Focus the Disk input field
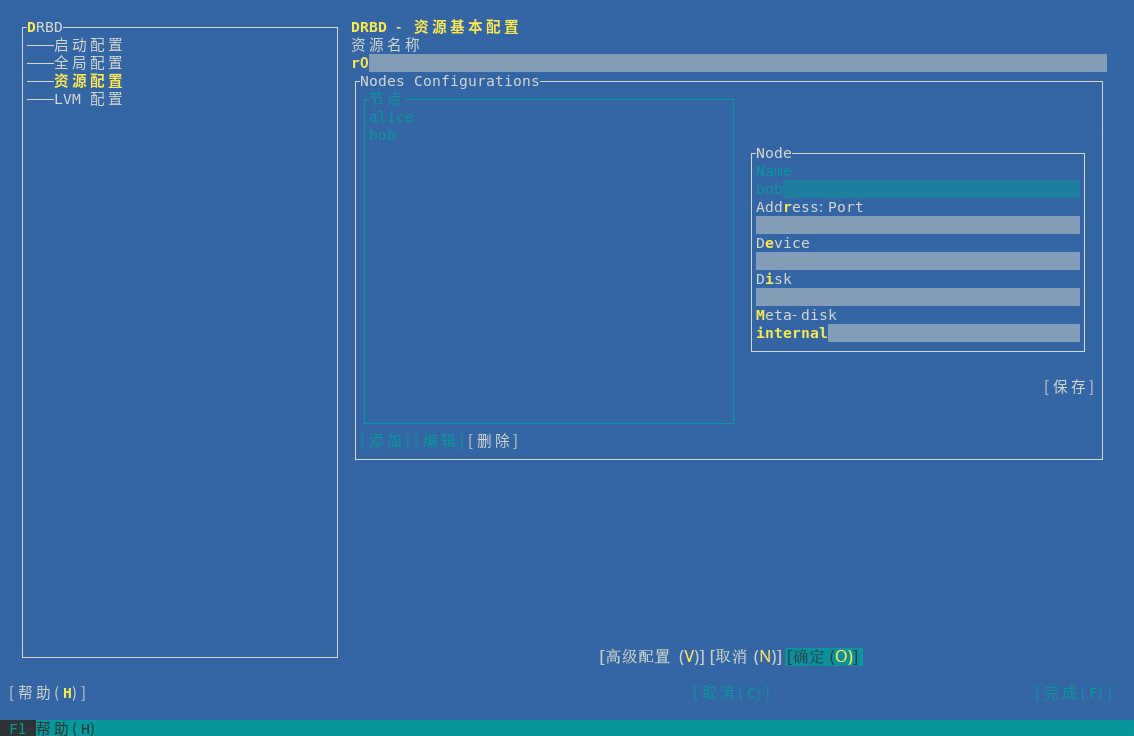 (918, 297)
